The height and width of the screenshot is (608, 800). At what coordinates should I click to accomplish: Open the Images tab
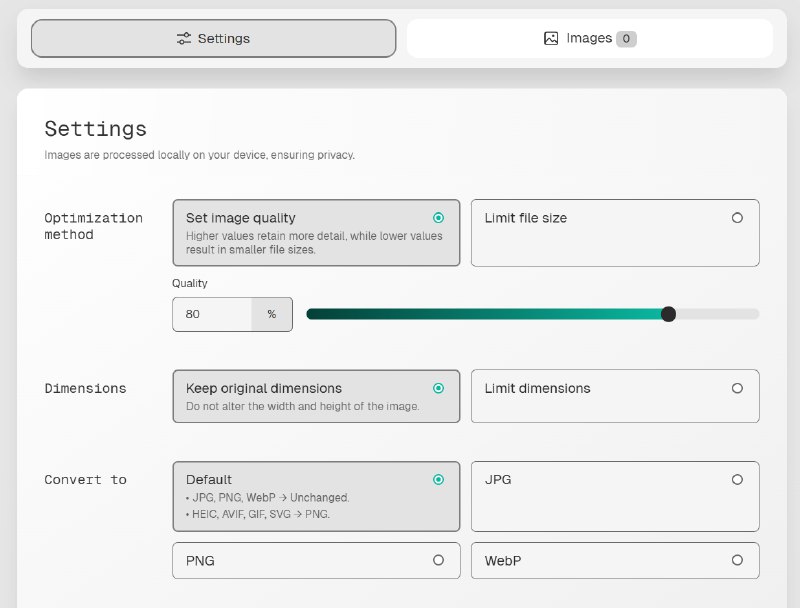(589, 39)
